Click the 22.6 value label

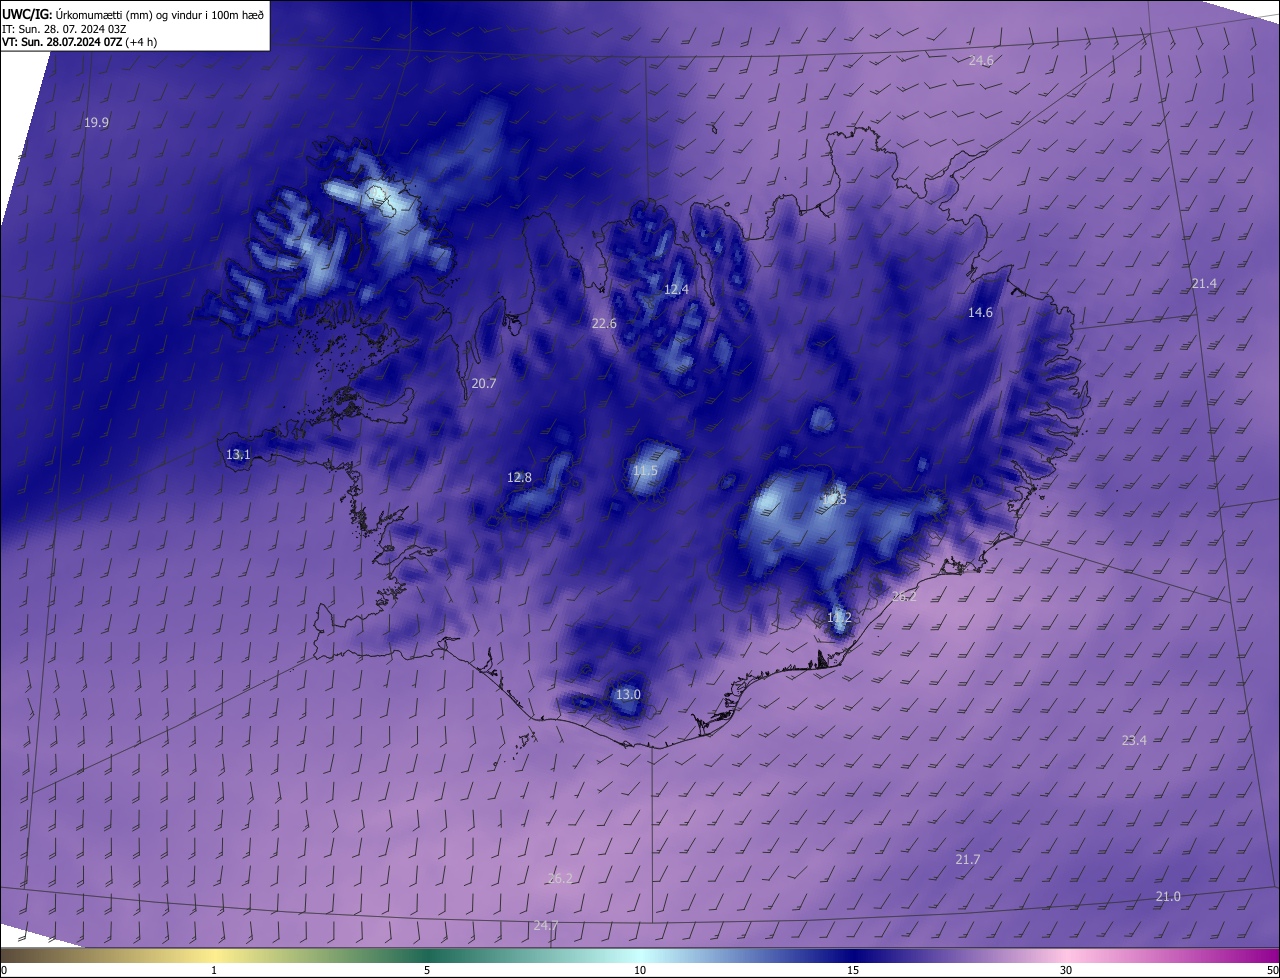[x=604, y=323]
